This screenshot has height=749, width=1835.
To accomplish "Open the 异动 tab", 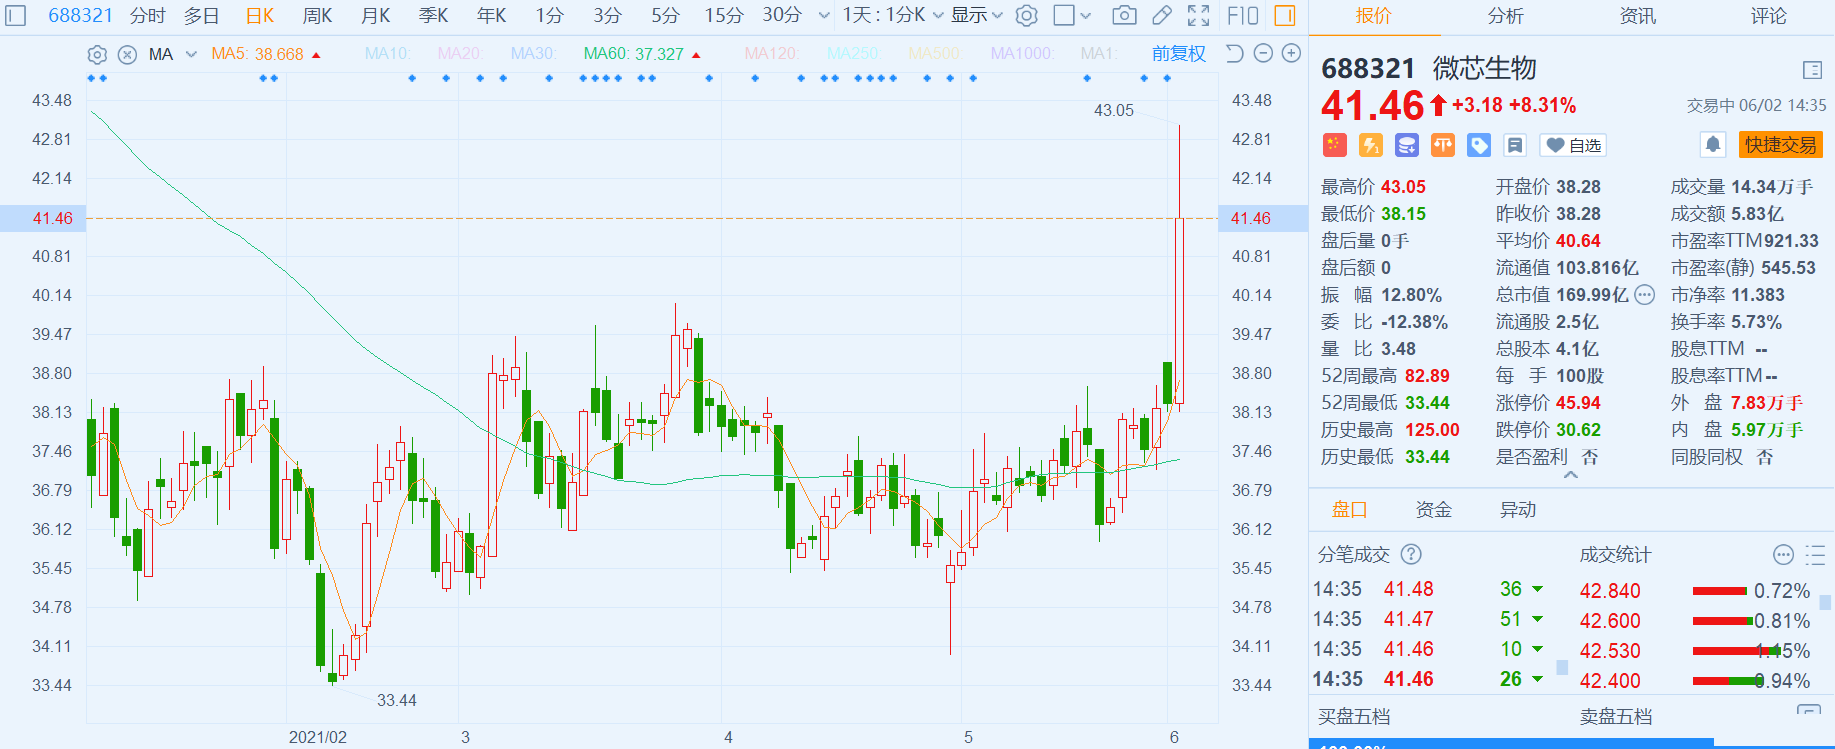I will click(1517, 510).
